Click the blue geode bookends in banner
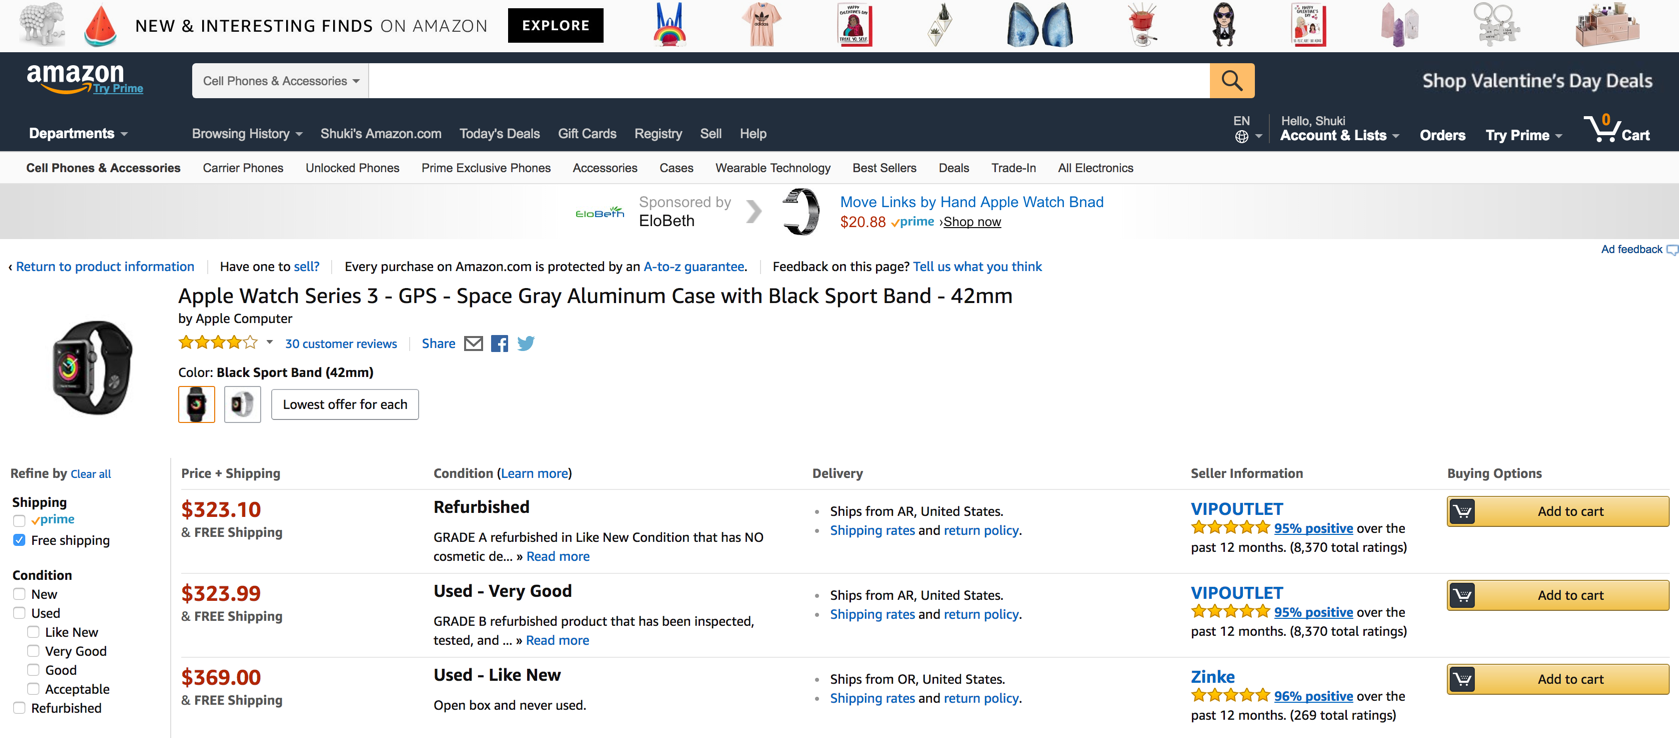The width and height of the screenshot is (1679, 738). pyautogui.click(x=1040, y=25)
